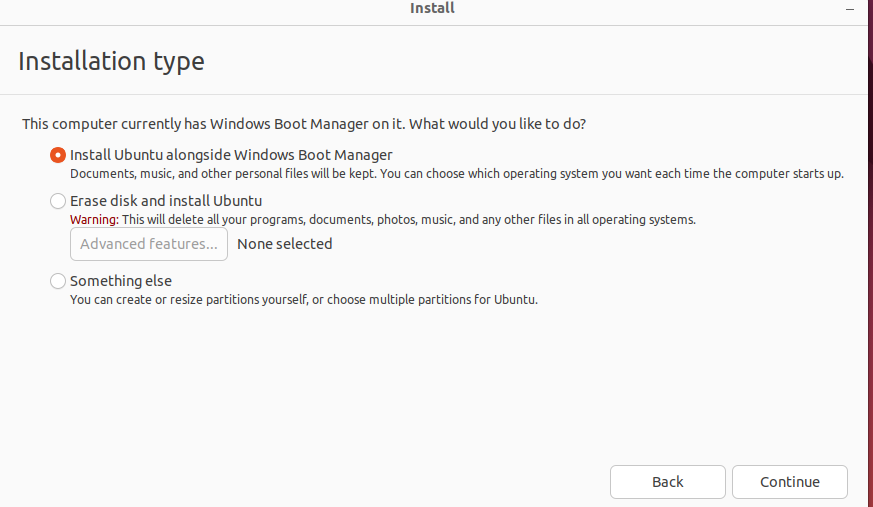Viewport: 873px width, 507px height.
Task: Click 'Documents, music, and other personal files' description
Action: [457, 174]
